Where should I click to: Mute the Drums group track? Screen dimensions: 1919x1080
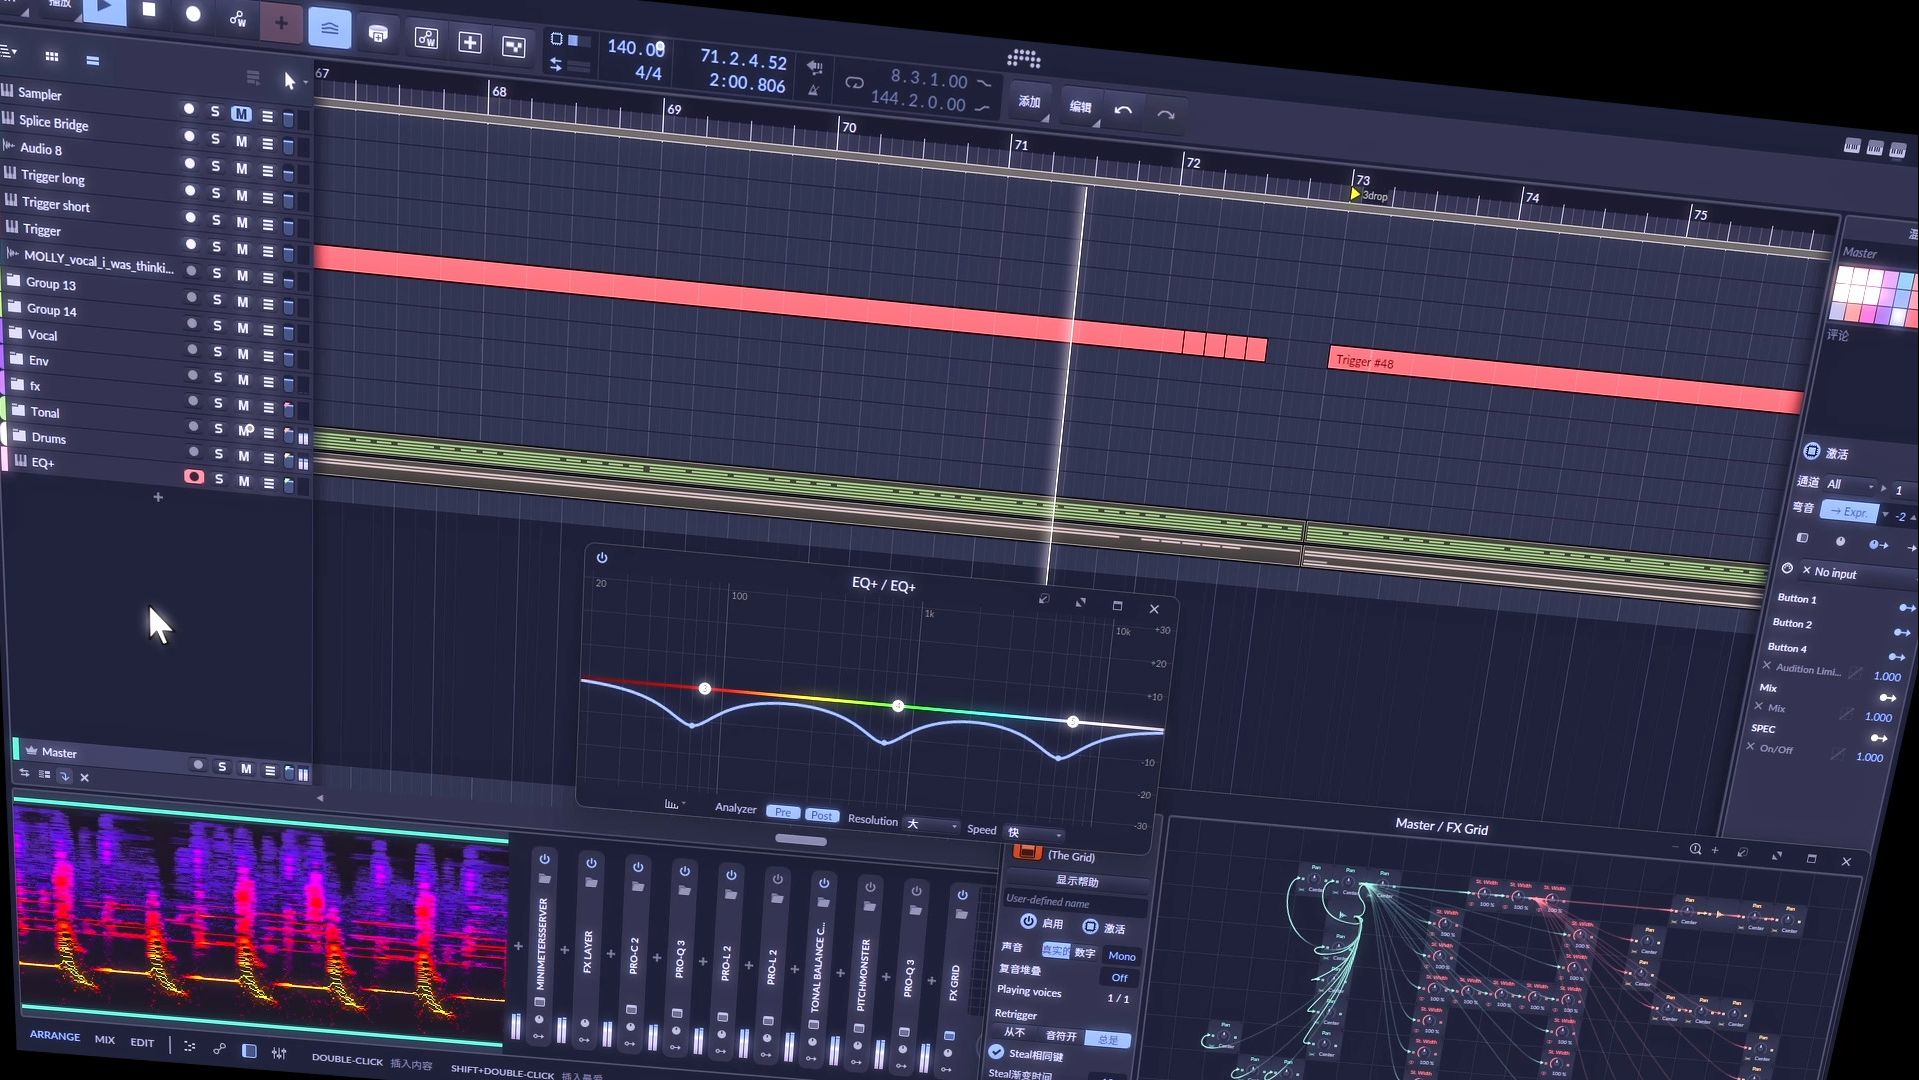pos(244,455)
